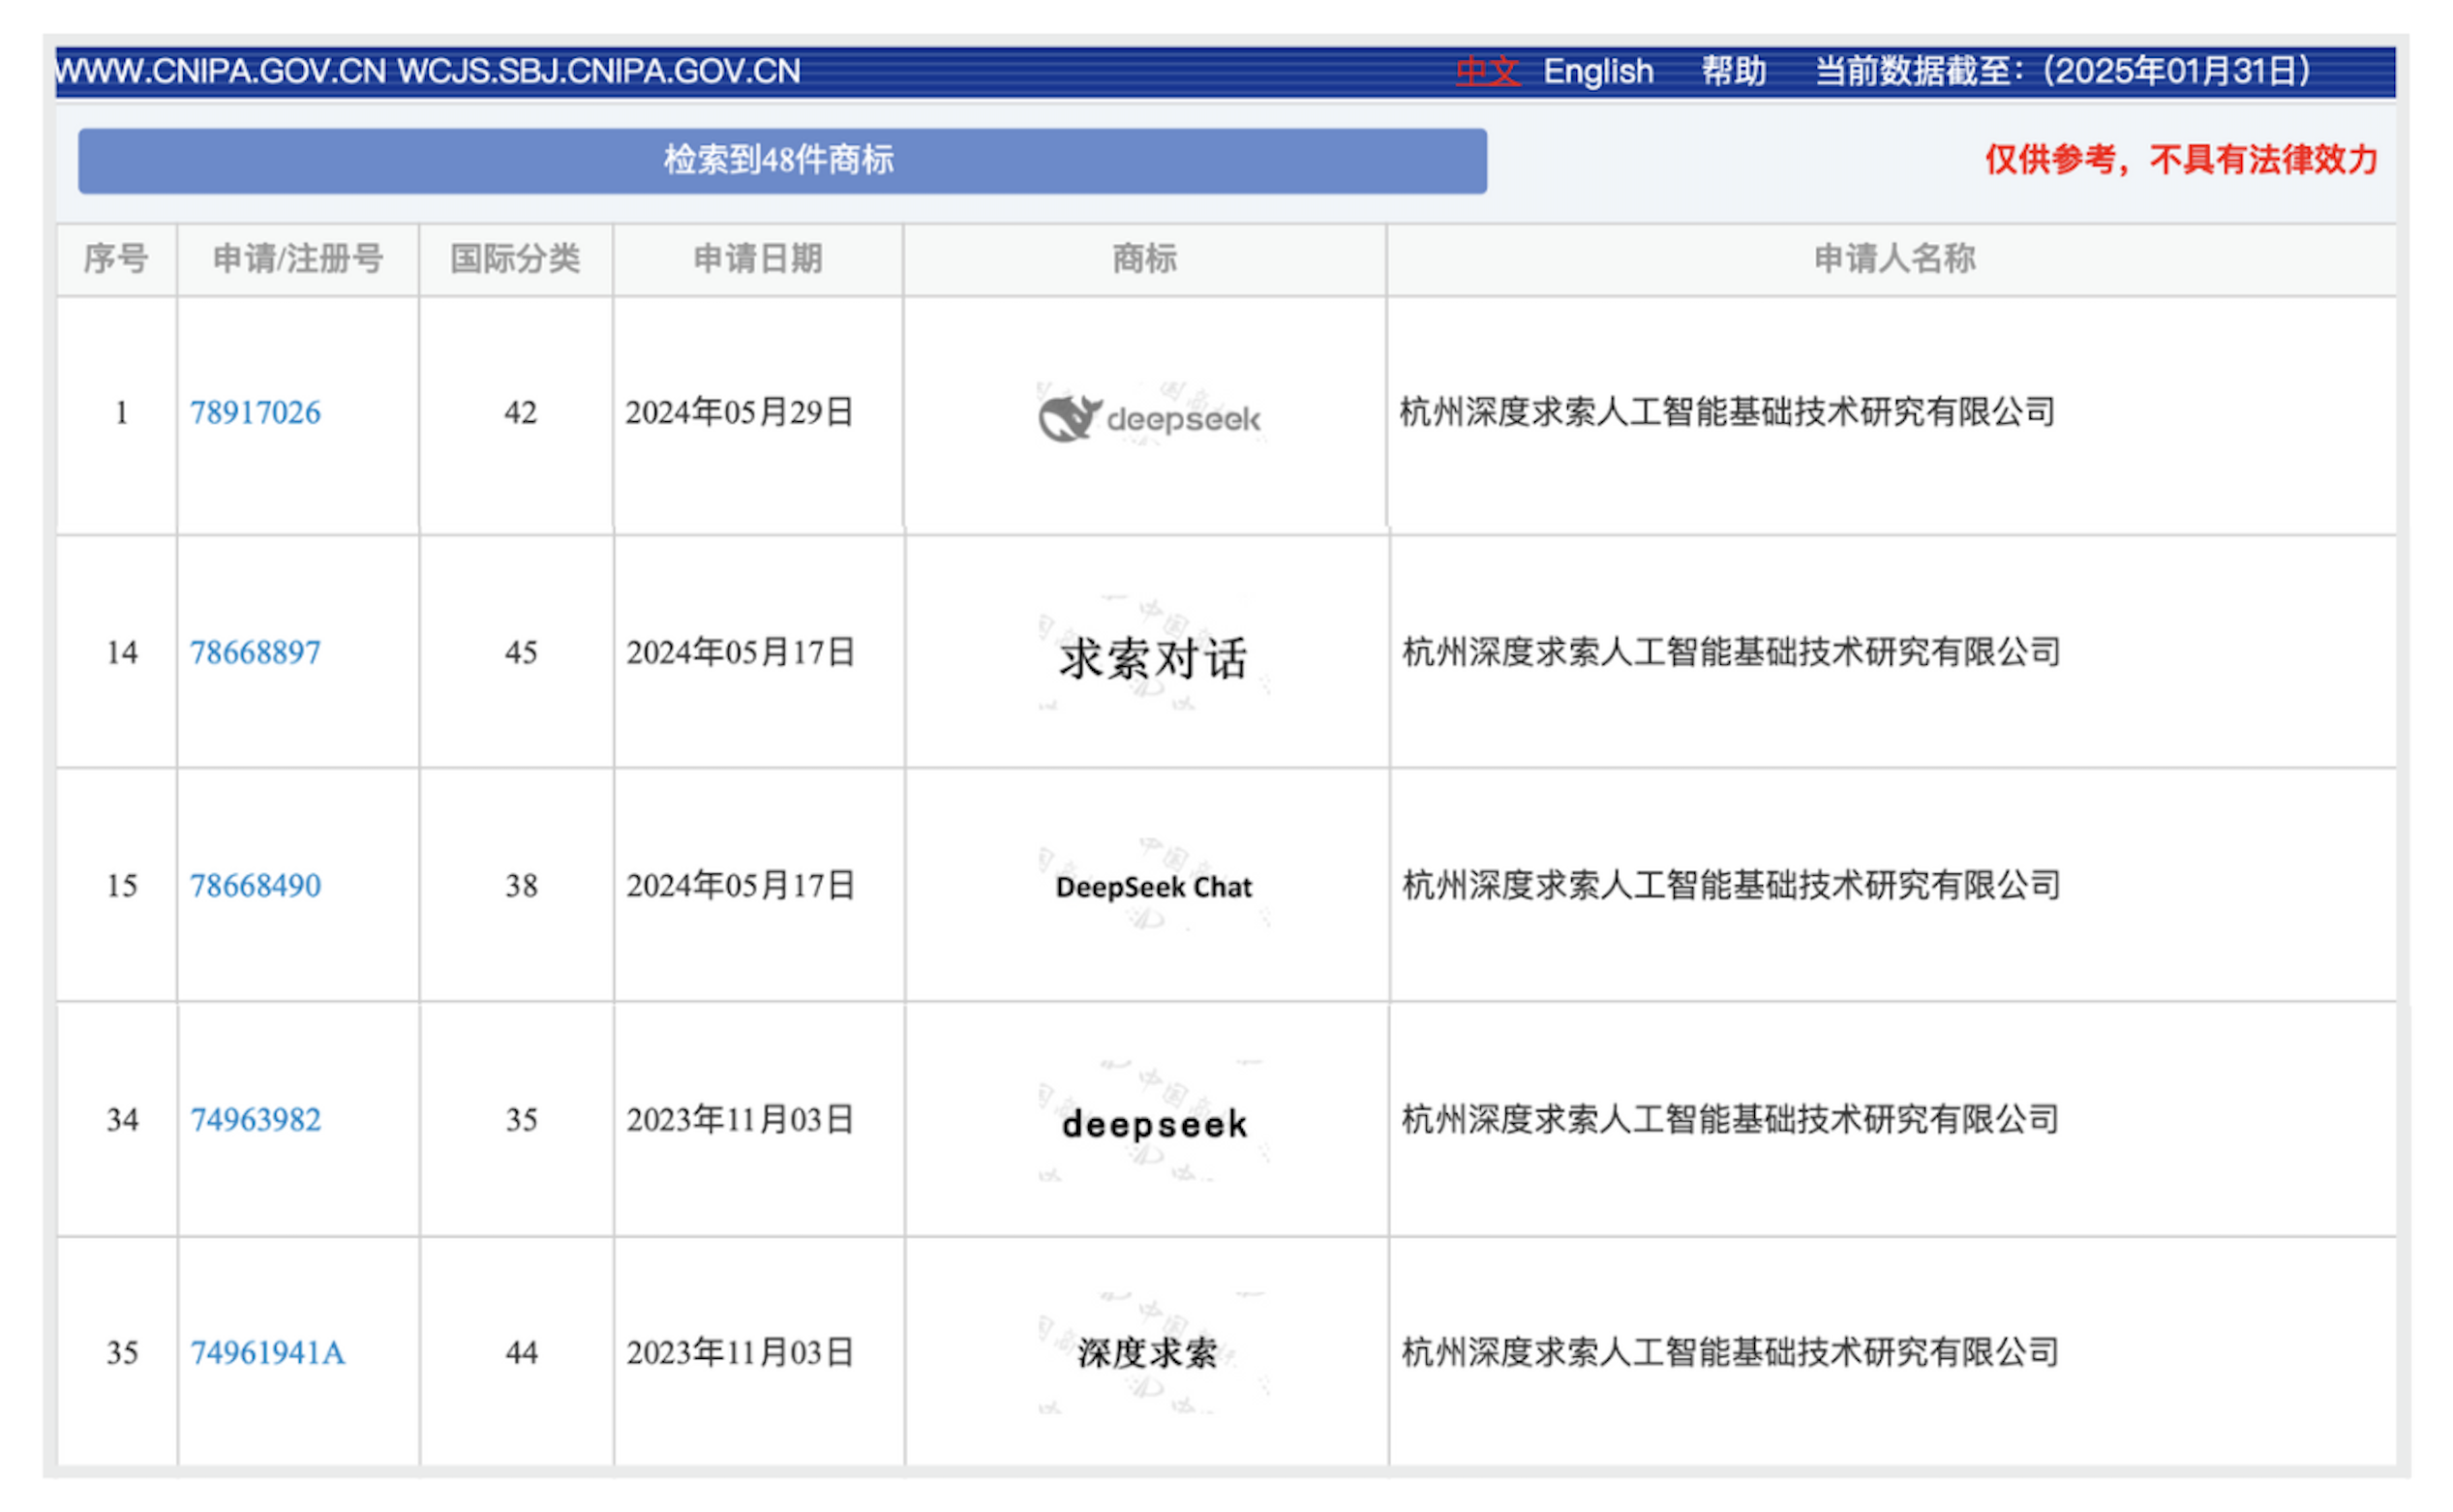Click the 序号 column header
2453x1512 pixels.
pos(116,259)
